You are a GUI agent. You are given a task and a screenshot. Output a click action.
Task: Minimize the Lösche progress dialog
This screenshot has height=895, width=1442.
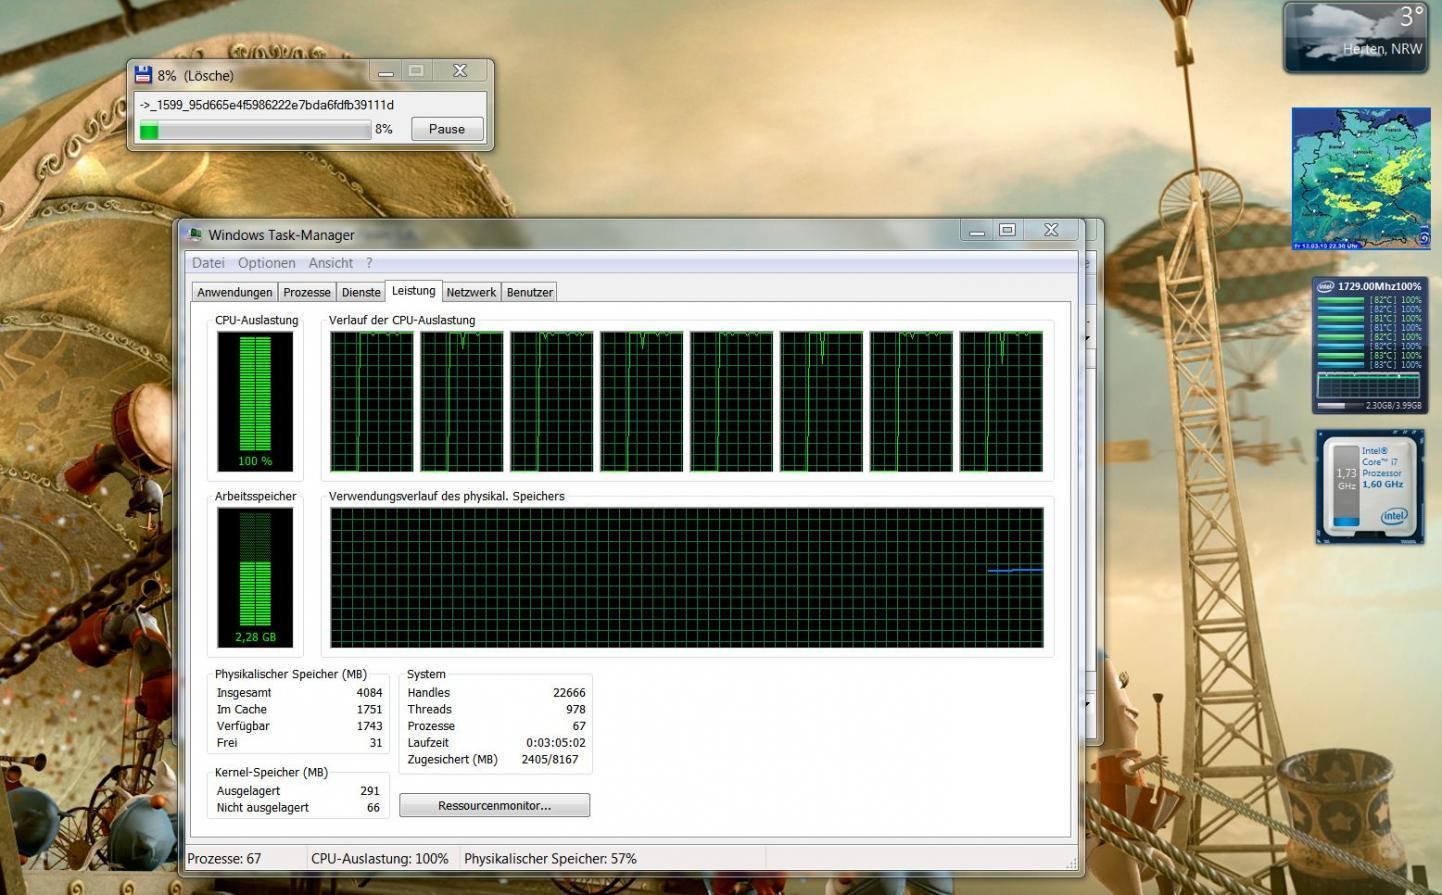coord(385,72)
